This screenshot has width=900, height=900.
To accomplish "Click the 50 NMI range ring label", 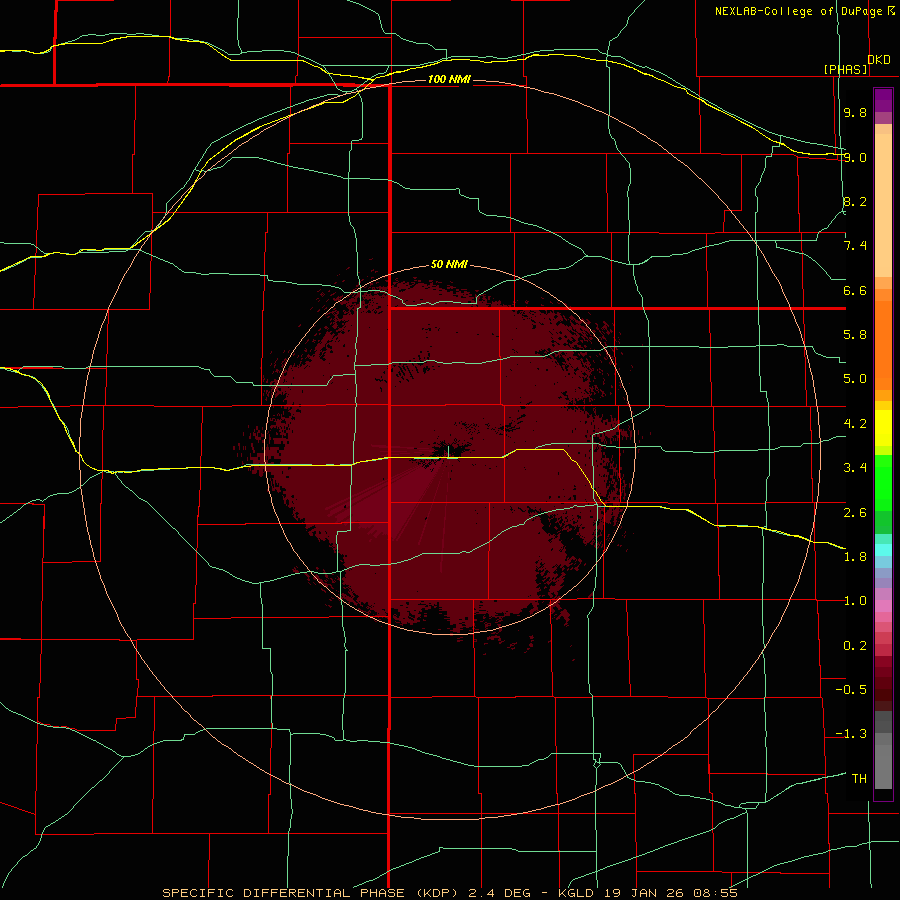I will pos(449,264).
